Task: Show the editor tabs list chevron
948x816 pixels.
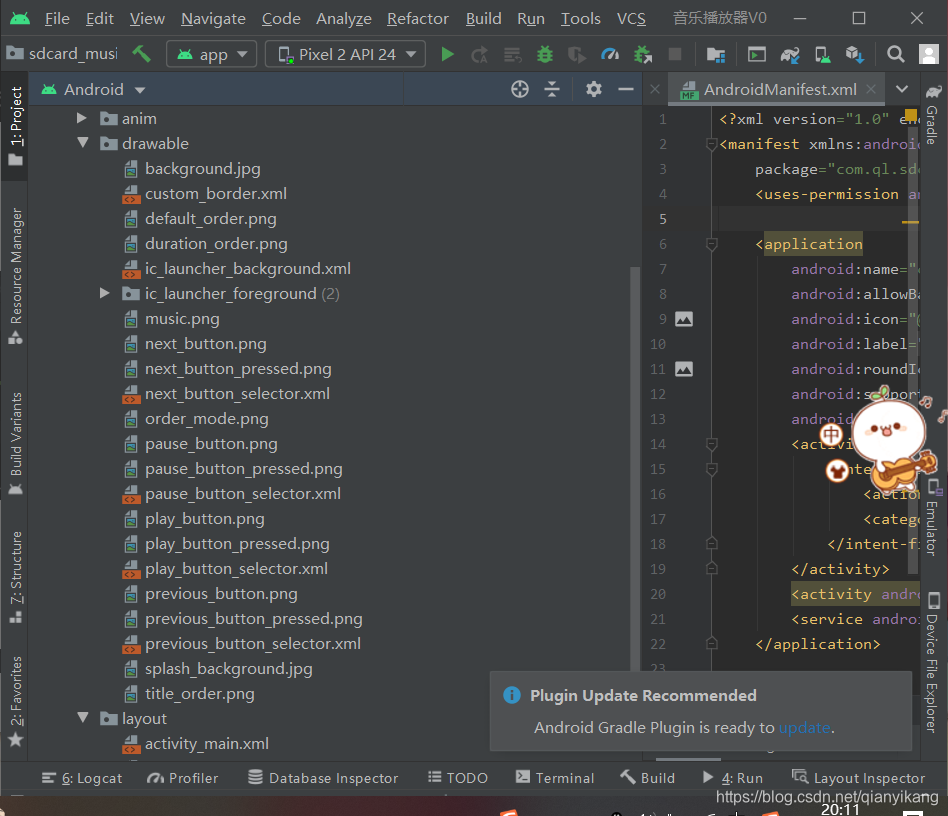Action: point(901,89)
